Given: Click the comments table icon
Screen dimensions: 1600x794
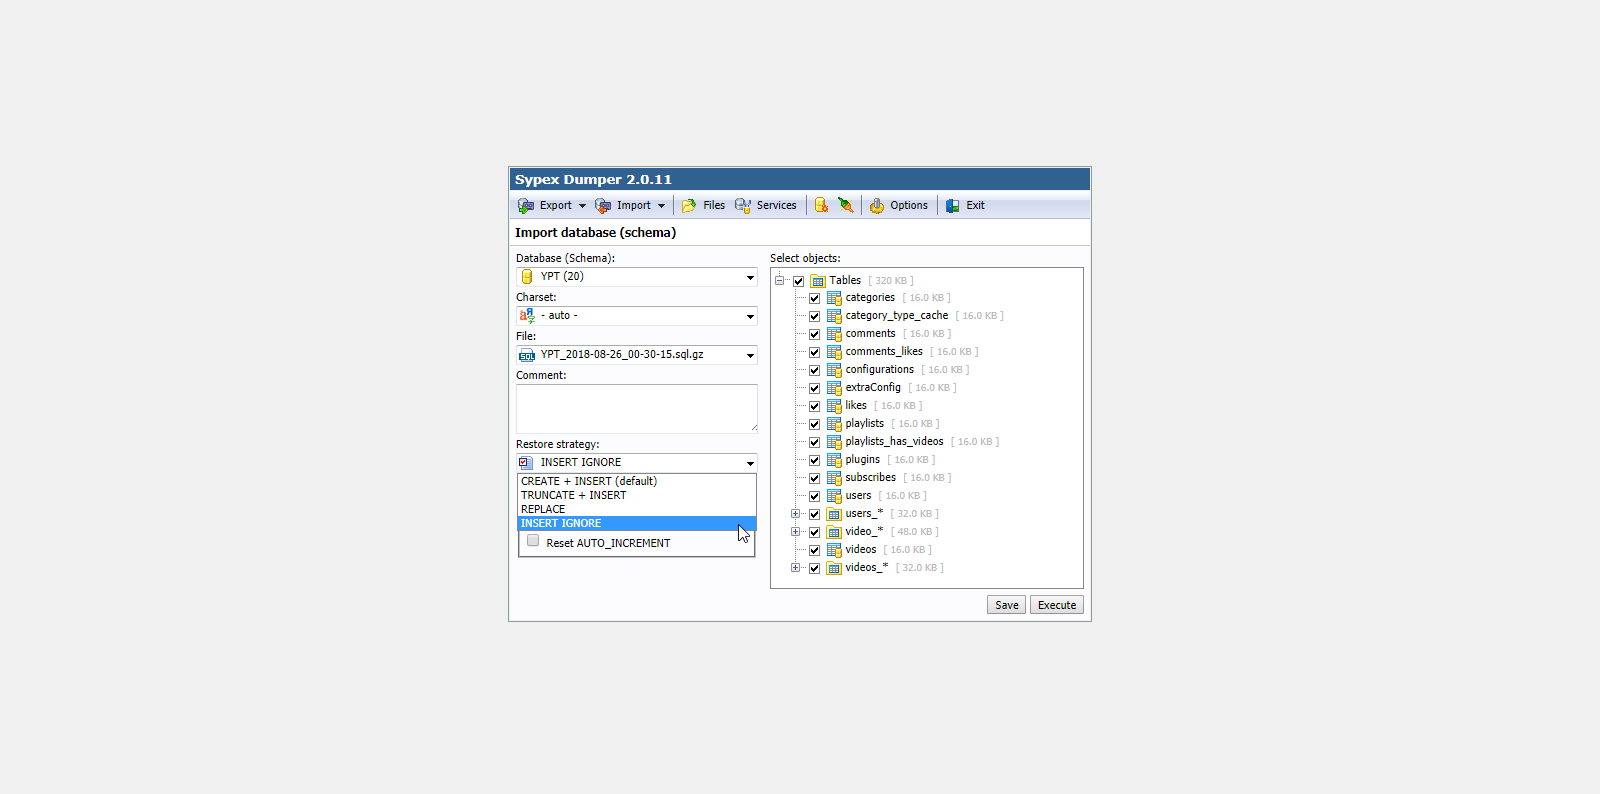Looking at the screenshot, I should click(834, 334).
